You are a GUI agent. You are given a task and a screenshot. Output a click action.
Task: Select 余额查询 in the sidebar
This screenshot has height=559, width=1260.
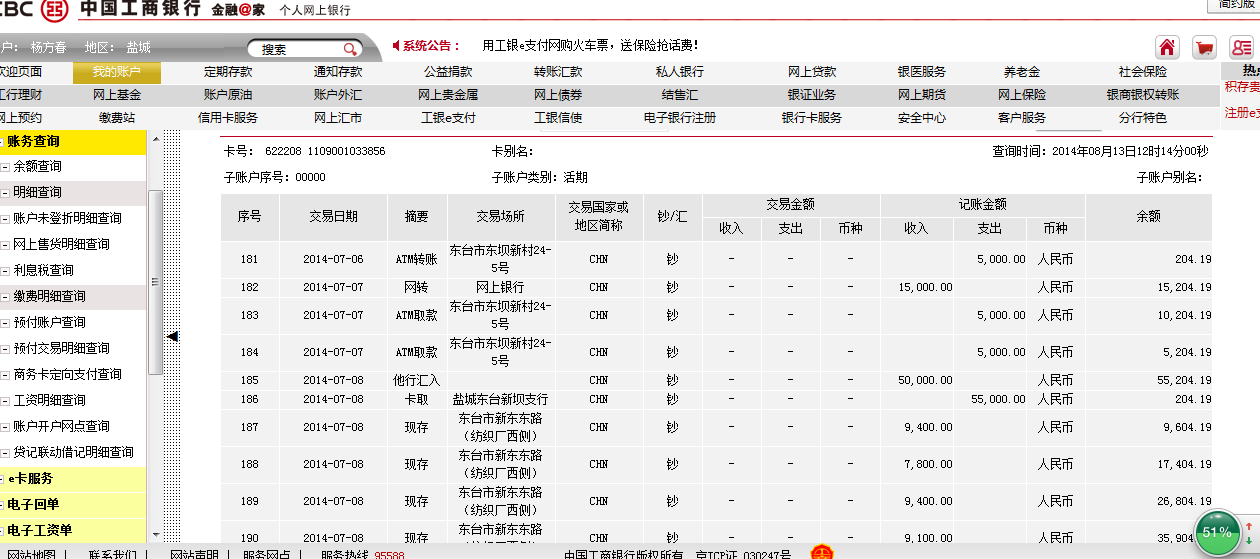37,167
